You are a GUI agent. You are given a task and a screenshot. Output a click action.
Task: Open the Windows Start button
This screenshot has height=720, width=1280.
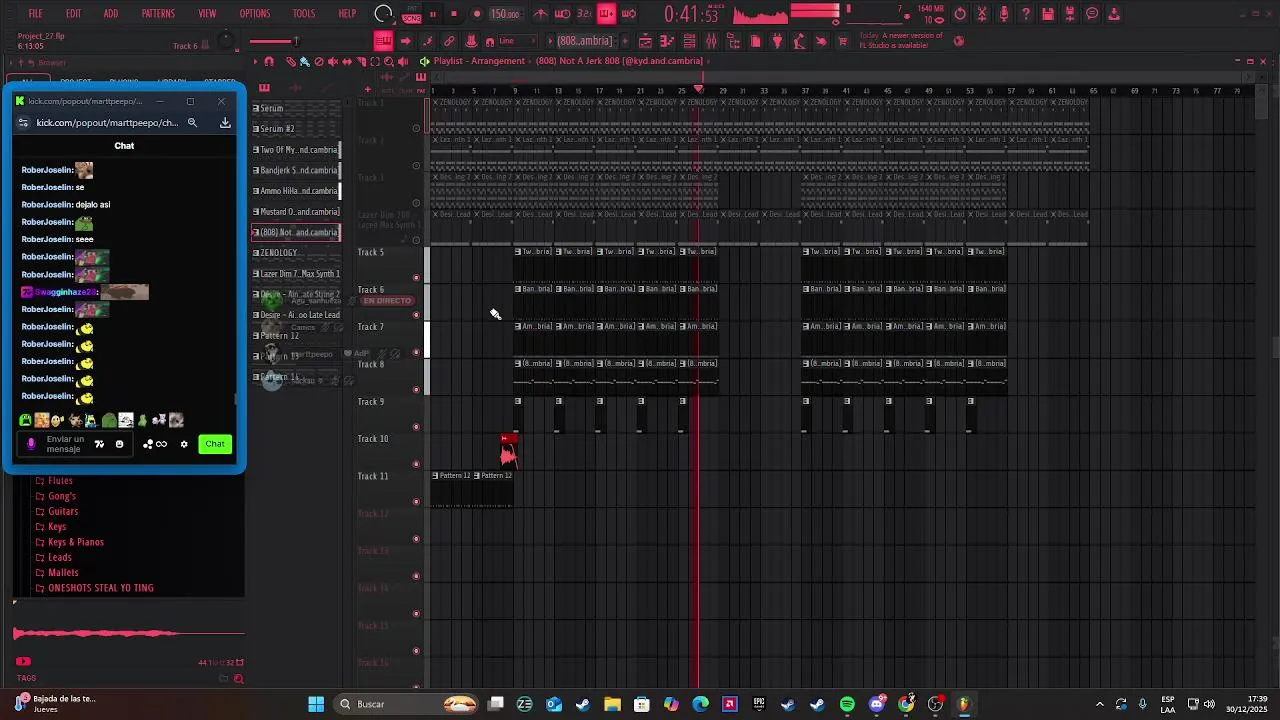316,704
